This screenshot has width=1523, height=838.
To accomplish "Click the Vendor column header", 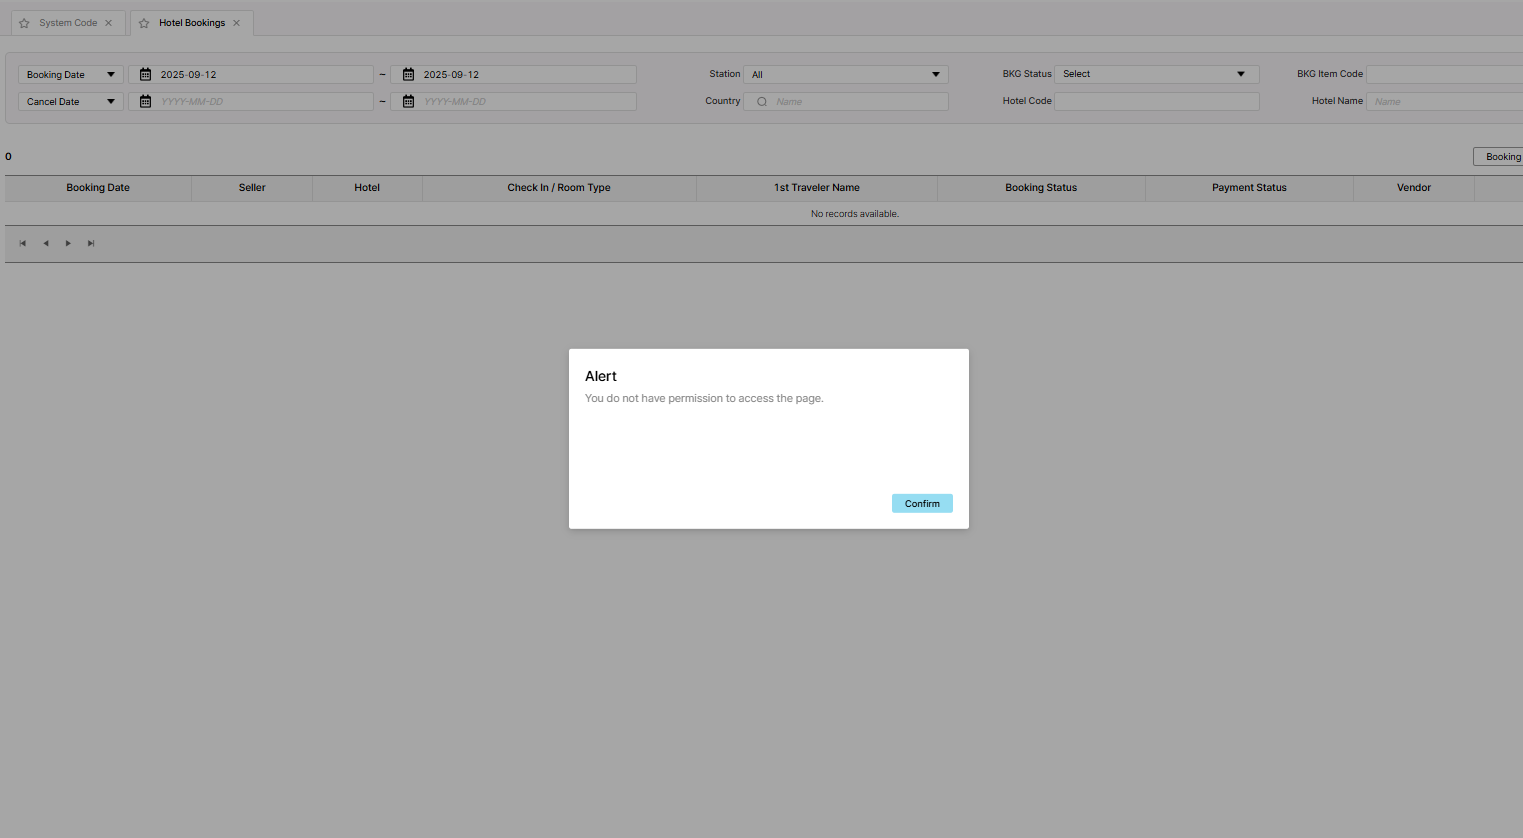I will [1414, 188].
